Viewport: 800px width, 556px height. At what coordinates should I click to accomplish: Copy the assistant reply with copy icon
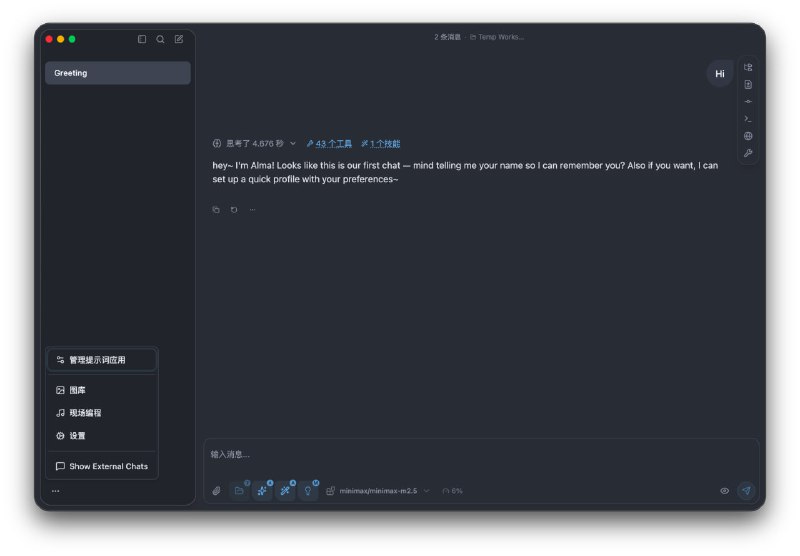tap(216, 210)
